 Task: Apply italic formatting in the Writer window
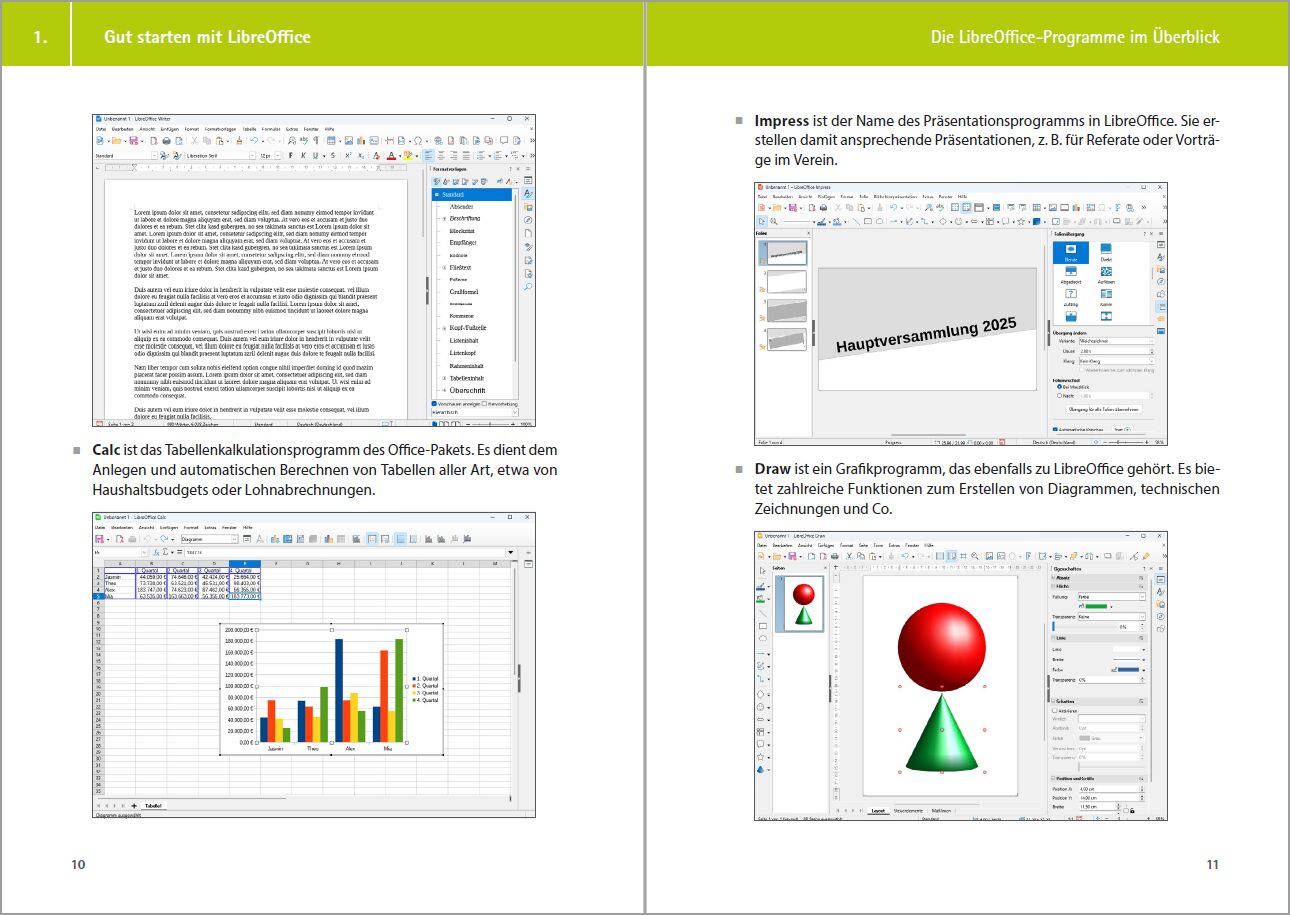pyautogui.click(x=303, y=156)
